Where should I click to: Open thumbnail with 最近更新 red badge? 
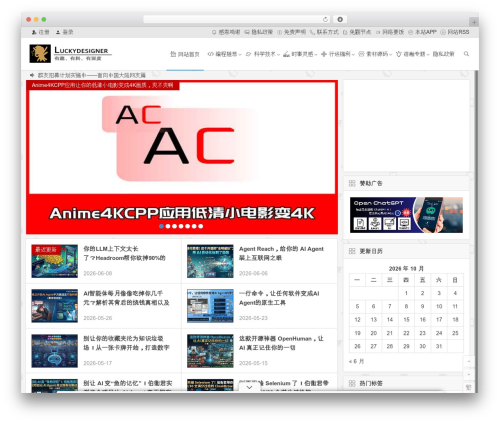point(55,261)
